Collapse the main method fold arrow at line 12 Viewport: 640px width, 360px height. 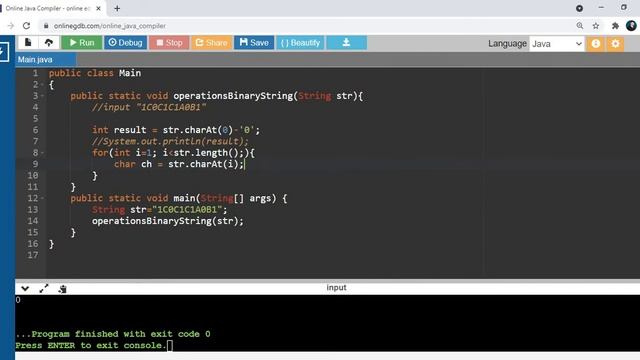(x=42, y=198)
